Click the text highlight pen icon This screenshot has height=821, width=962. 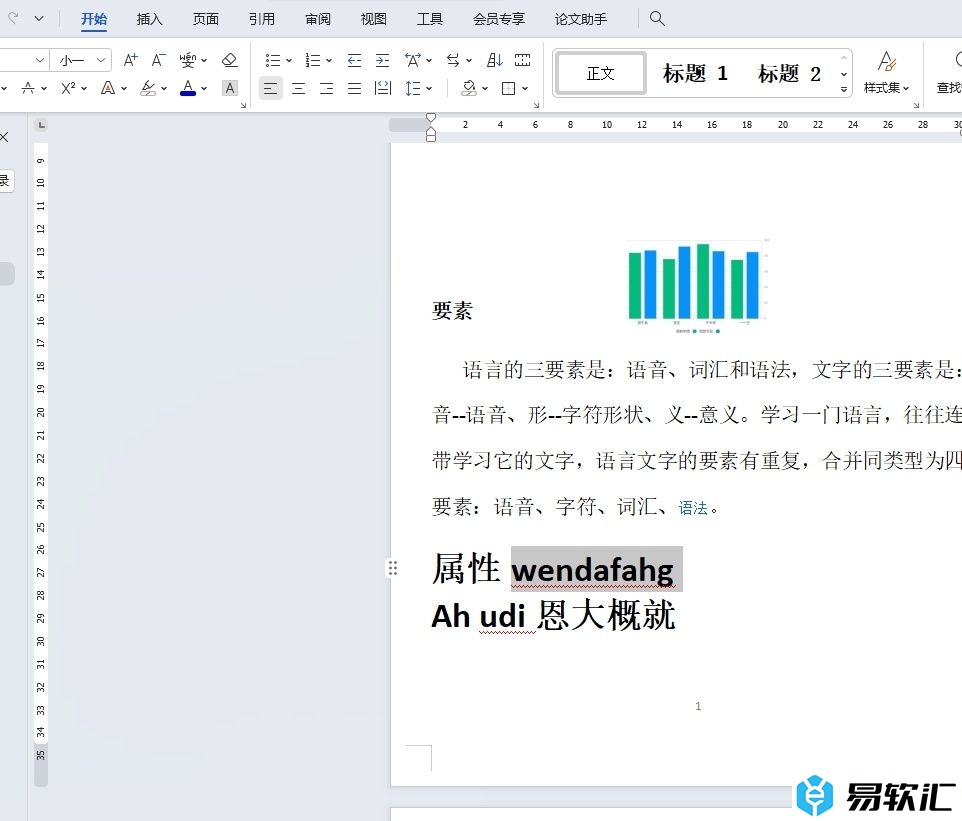[148, 89]
